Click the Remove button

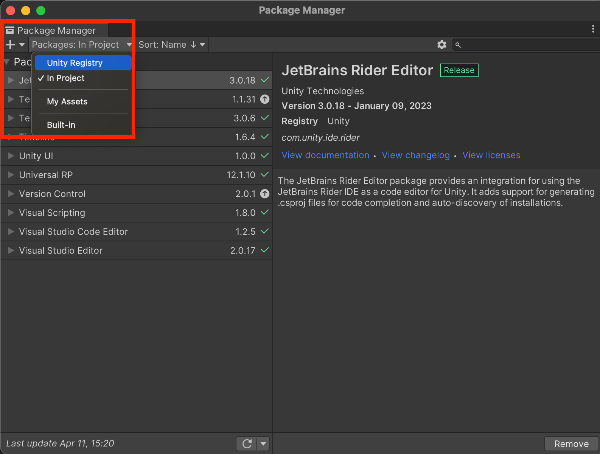pos(571,444)
